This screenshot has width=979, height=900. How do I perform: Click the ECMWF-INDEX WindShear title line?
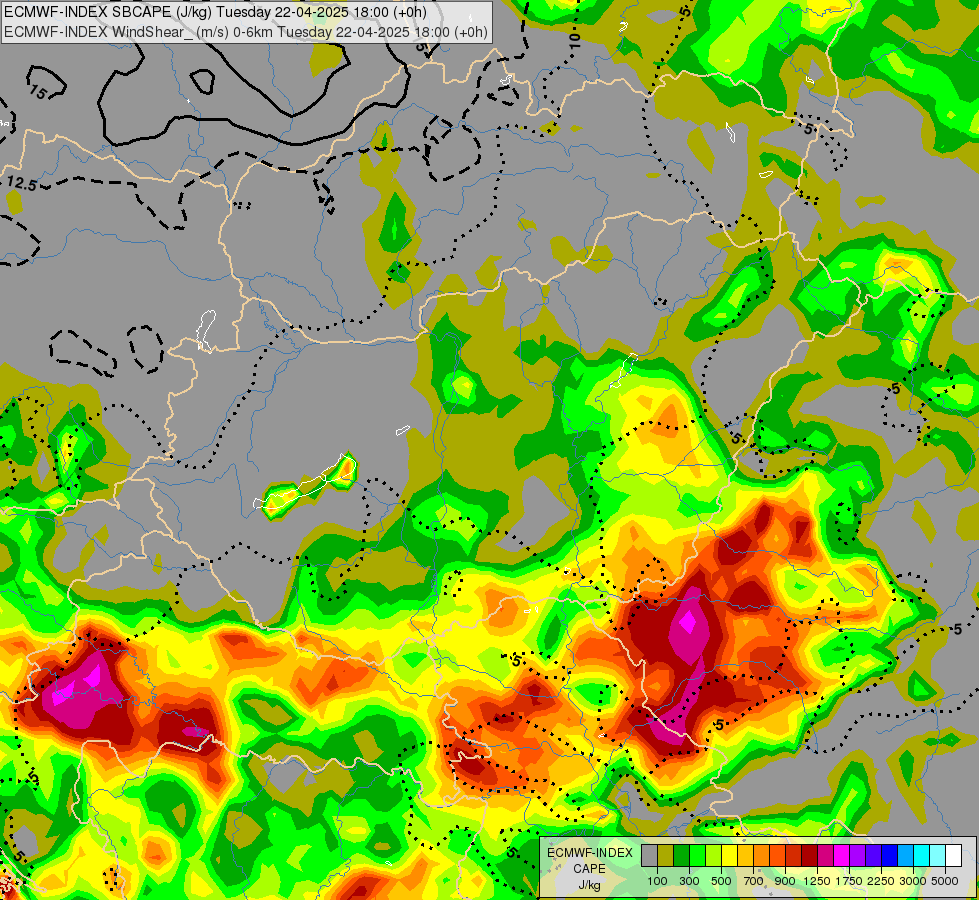245,32
